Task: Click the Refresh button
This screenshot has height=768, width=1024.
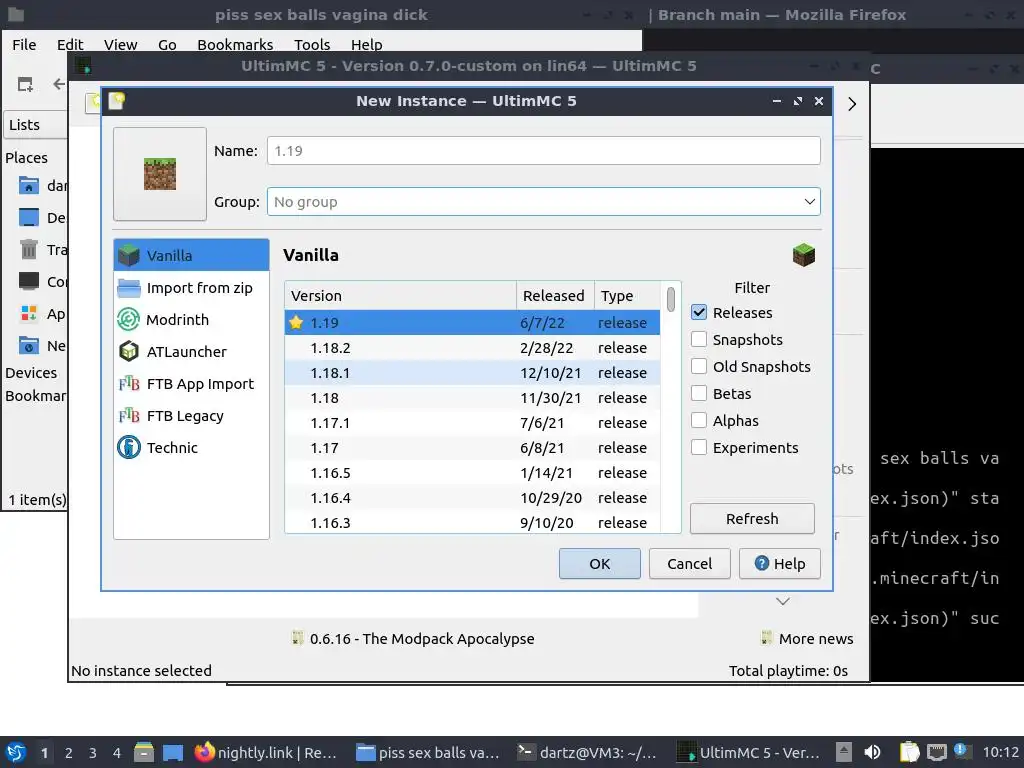Action: point(752,519)
